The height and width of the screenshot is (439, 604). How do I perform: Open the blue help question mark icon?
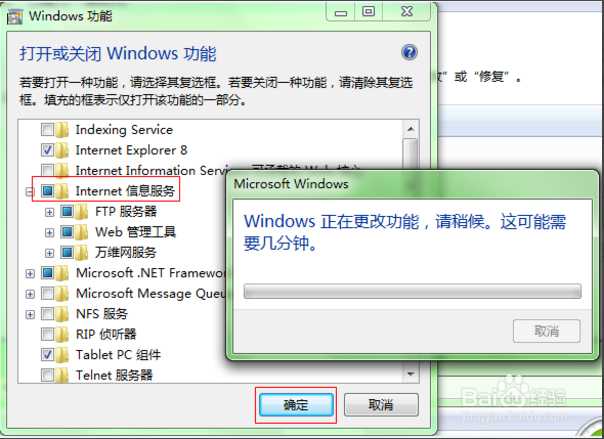point(409,52)
